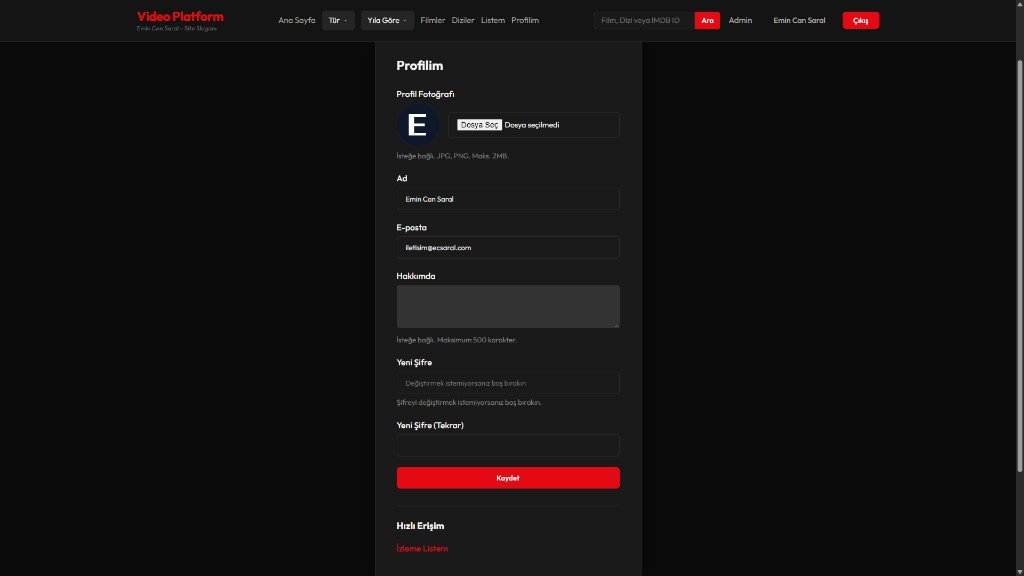Click the Çıkış logout button

point(861,19)
